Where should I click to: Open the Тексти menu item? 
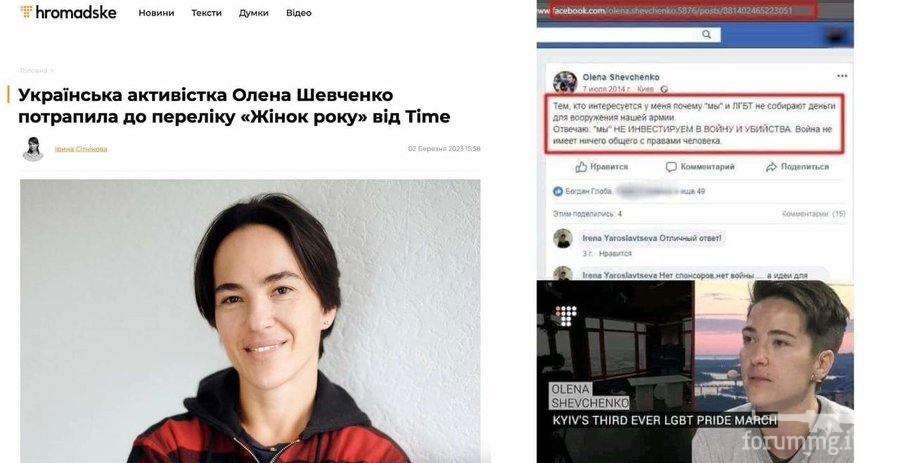click(x=207, y=13)
